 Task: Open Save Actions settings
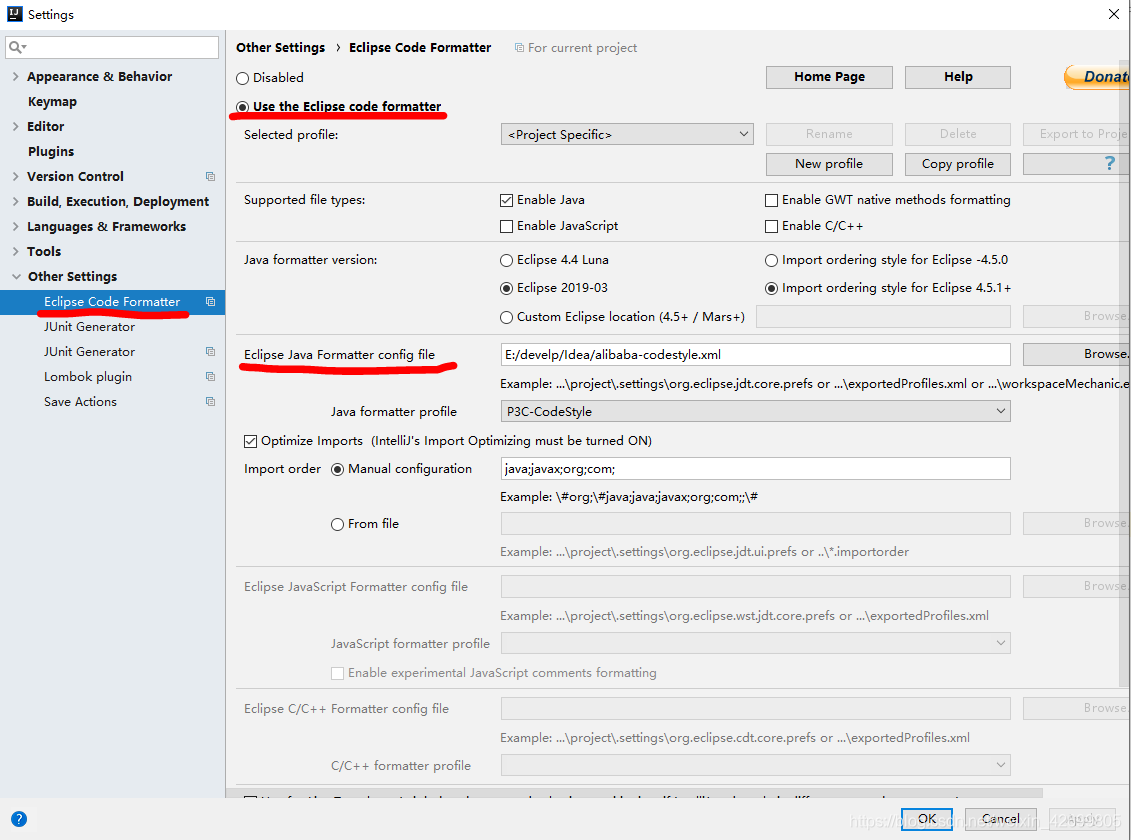point(80,402)
